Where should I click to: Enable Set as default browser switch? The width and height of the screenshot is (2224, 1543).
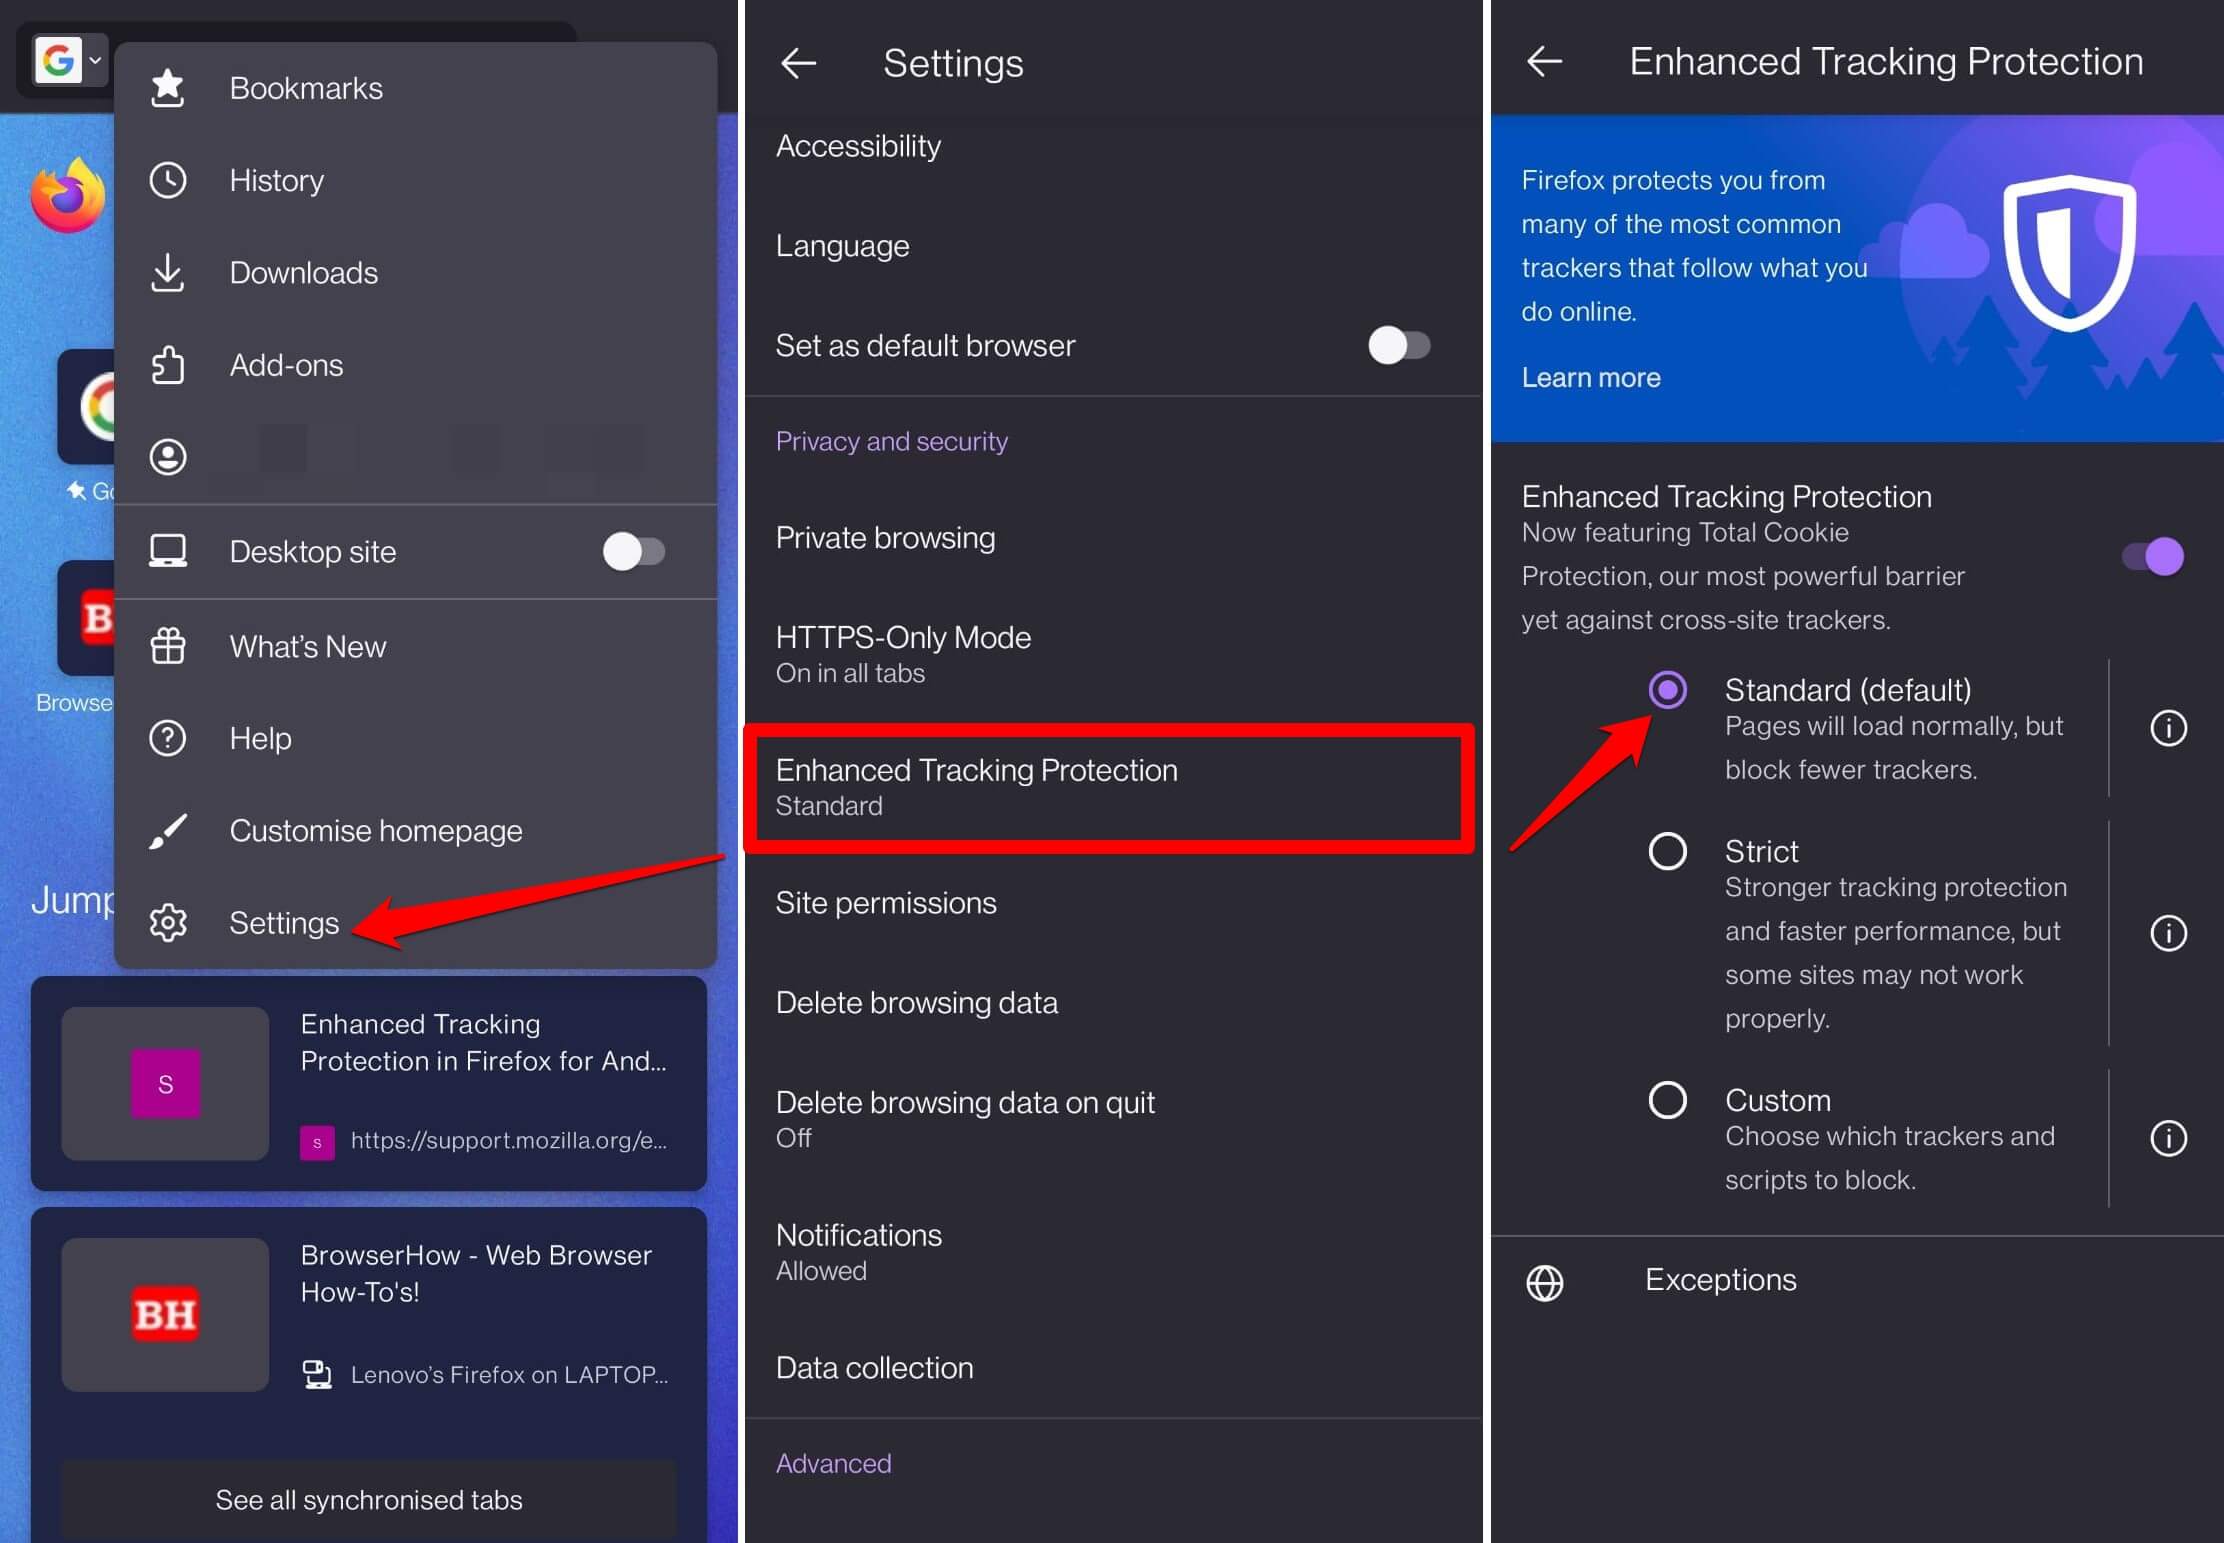[1398, 346]
